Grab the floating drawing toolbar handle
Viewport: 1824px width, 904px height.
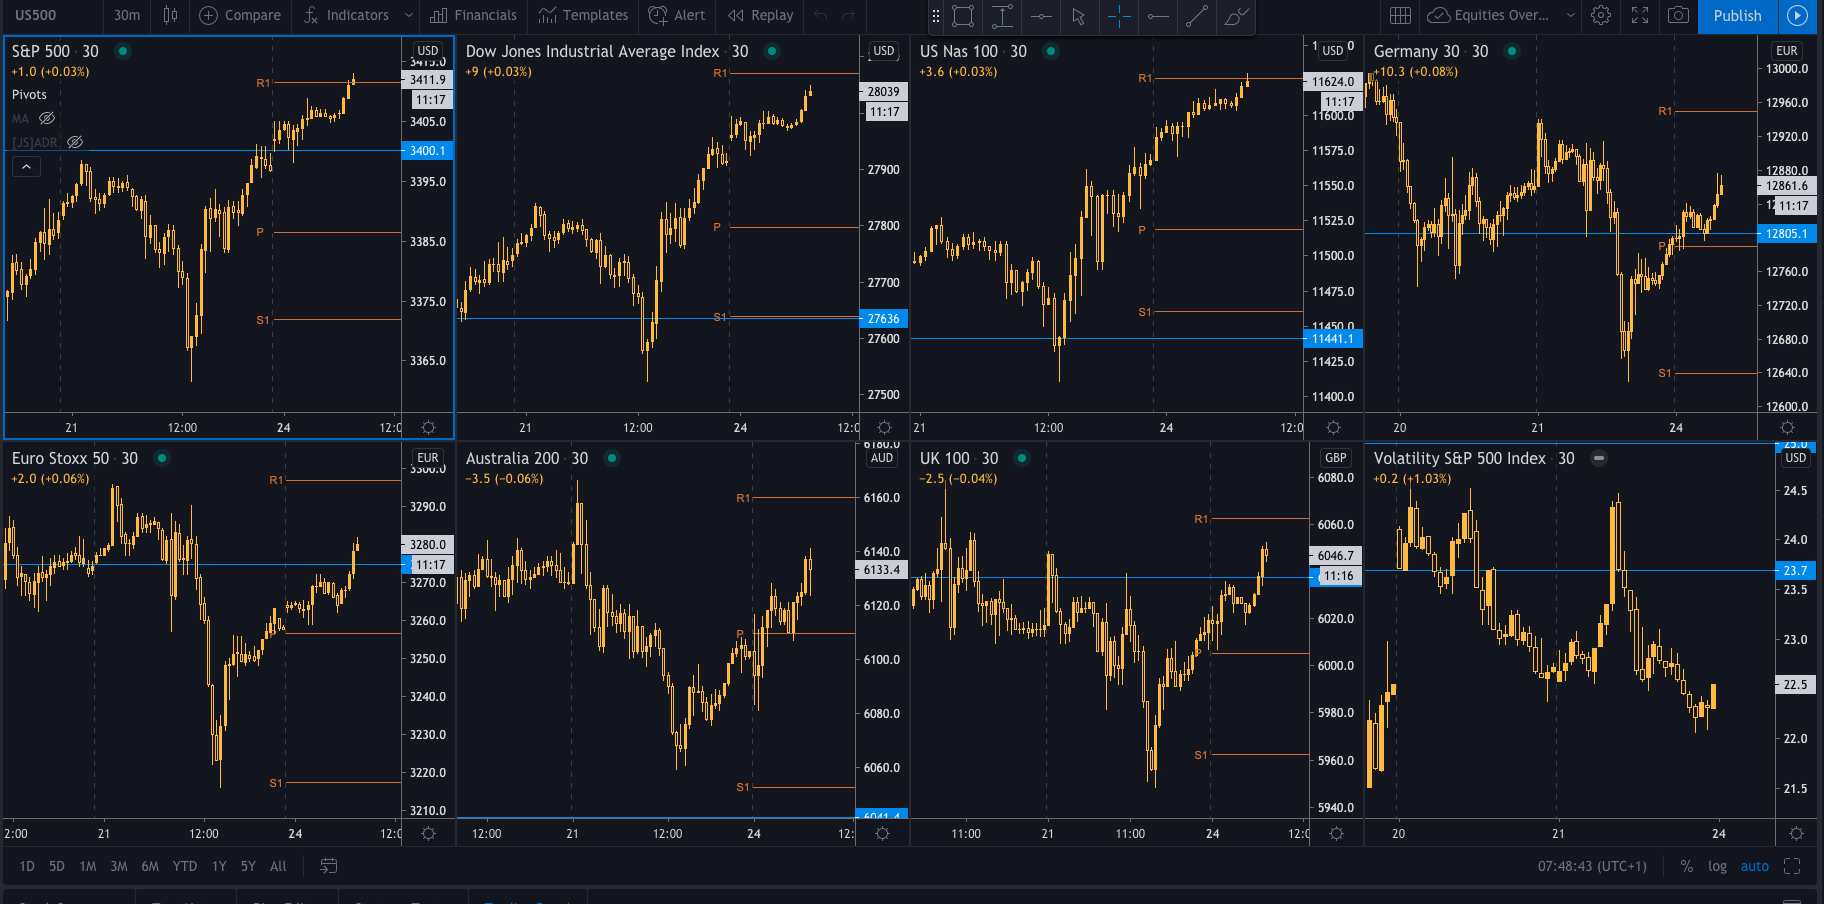936,15
